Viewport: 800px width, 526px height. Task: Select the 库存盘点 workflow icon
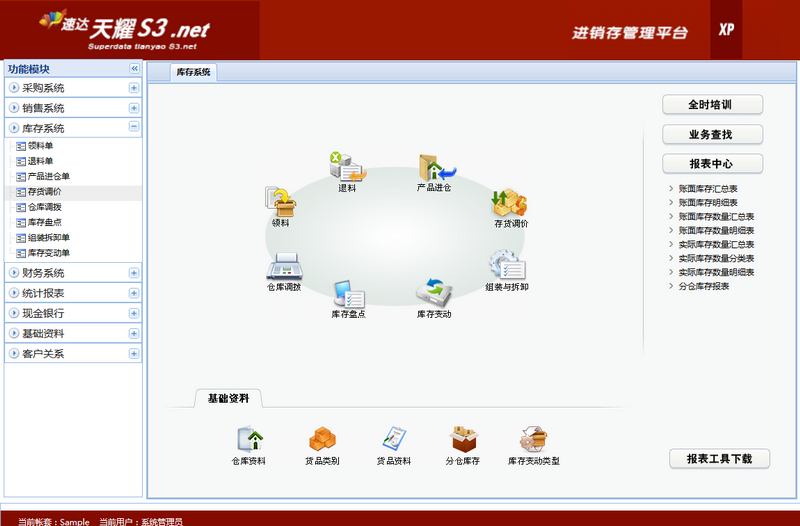coord(348,295)
